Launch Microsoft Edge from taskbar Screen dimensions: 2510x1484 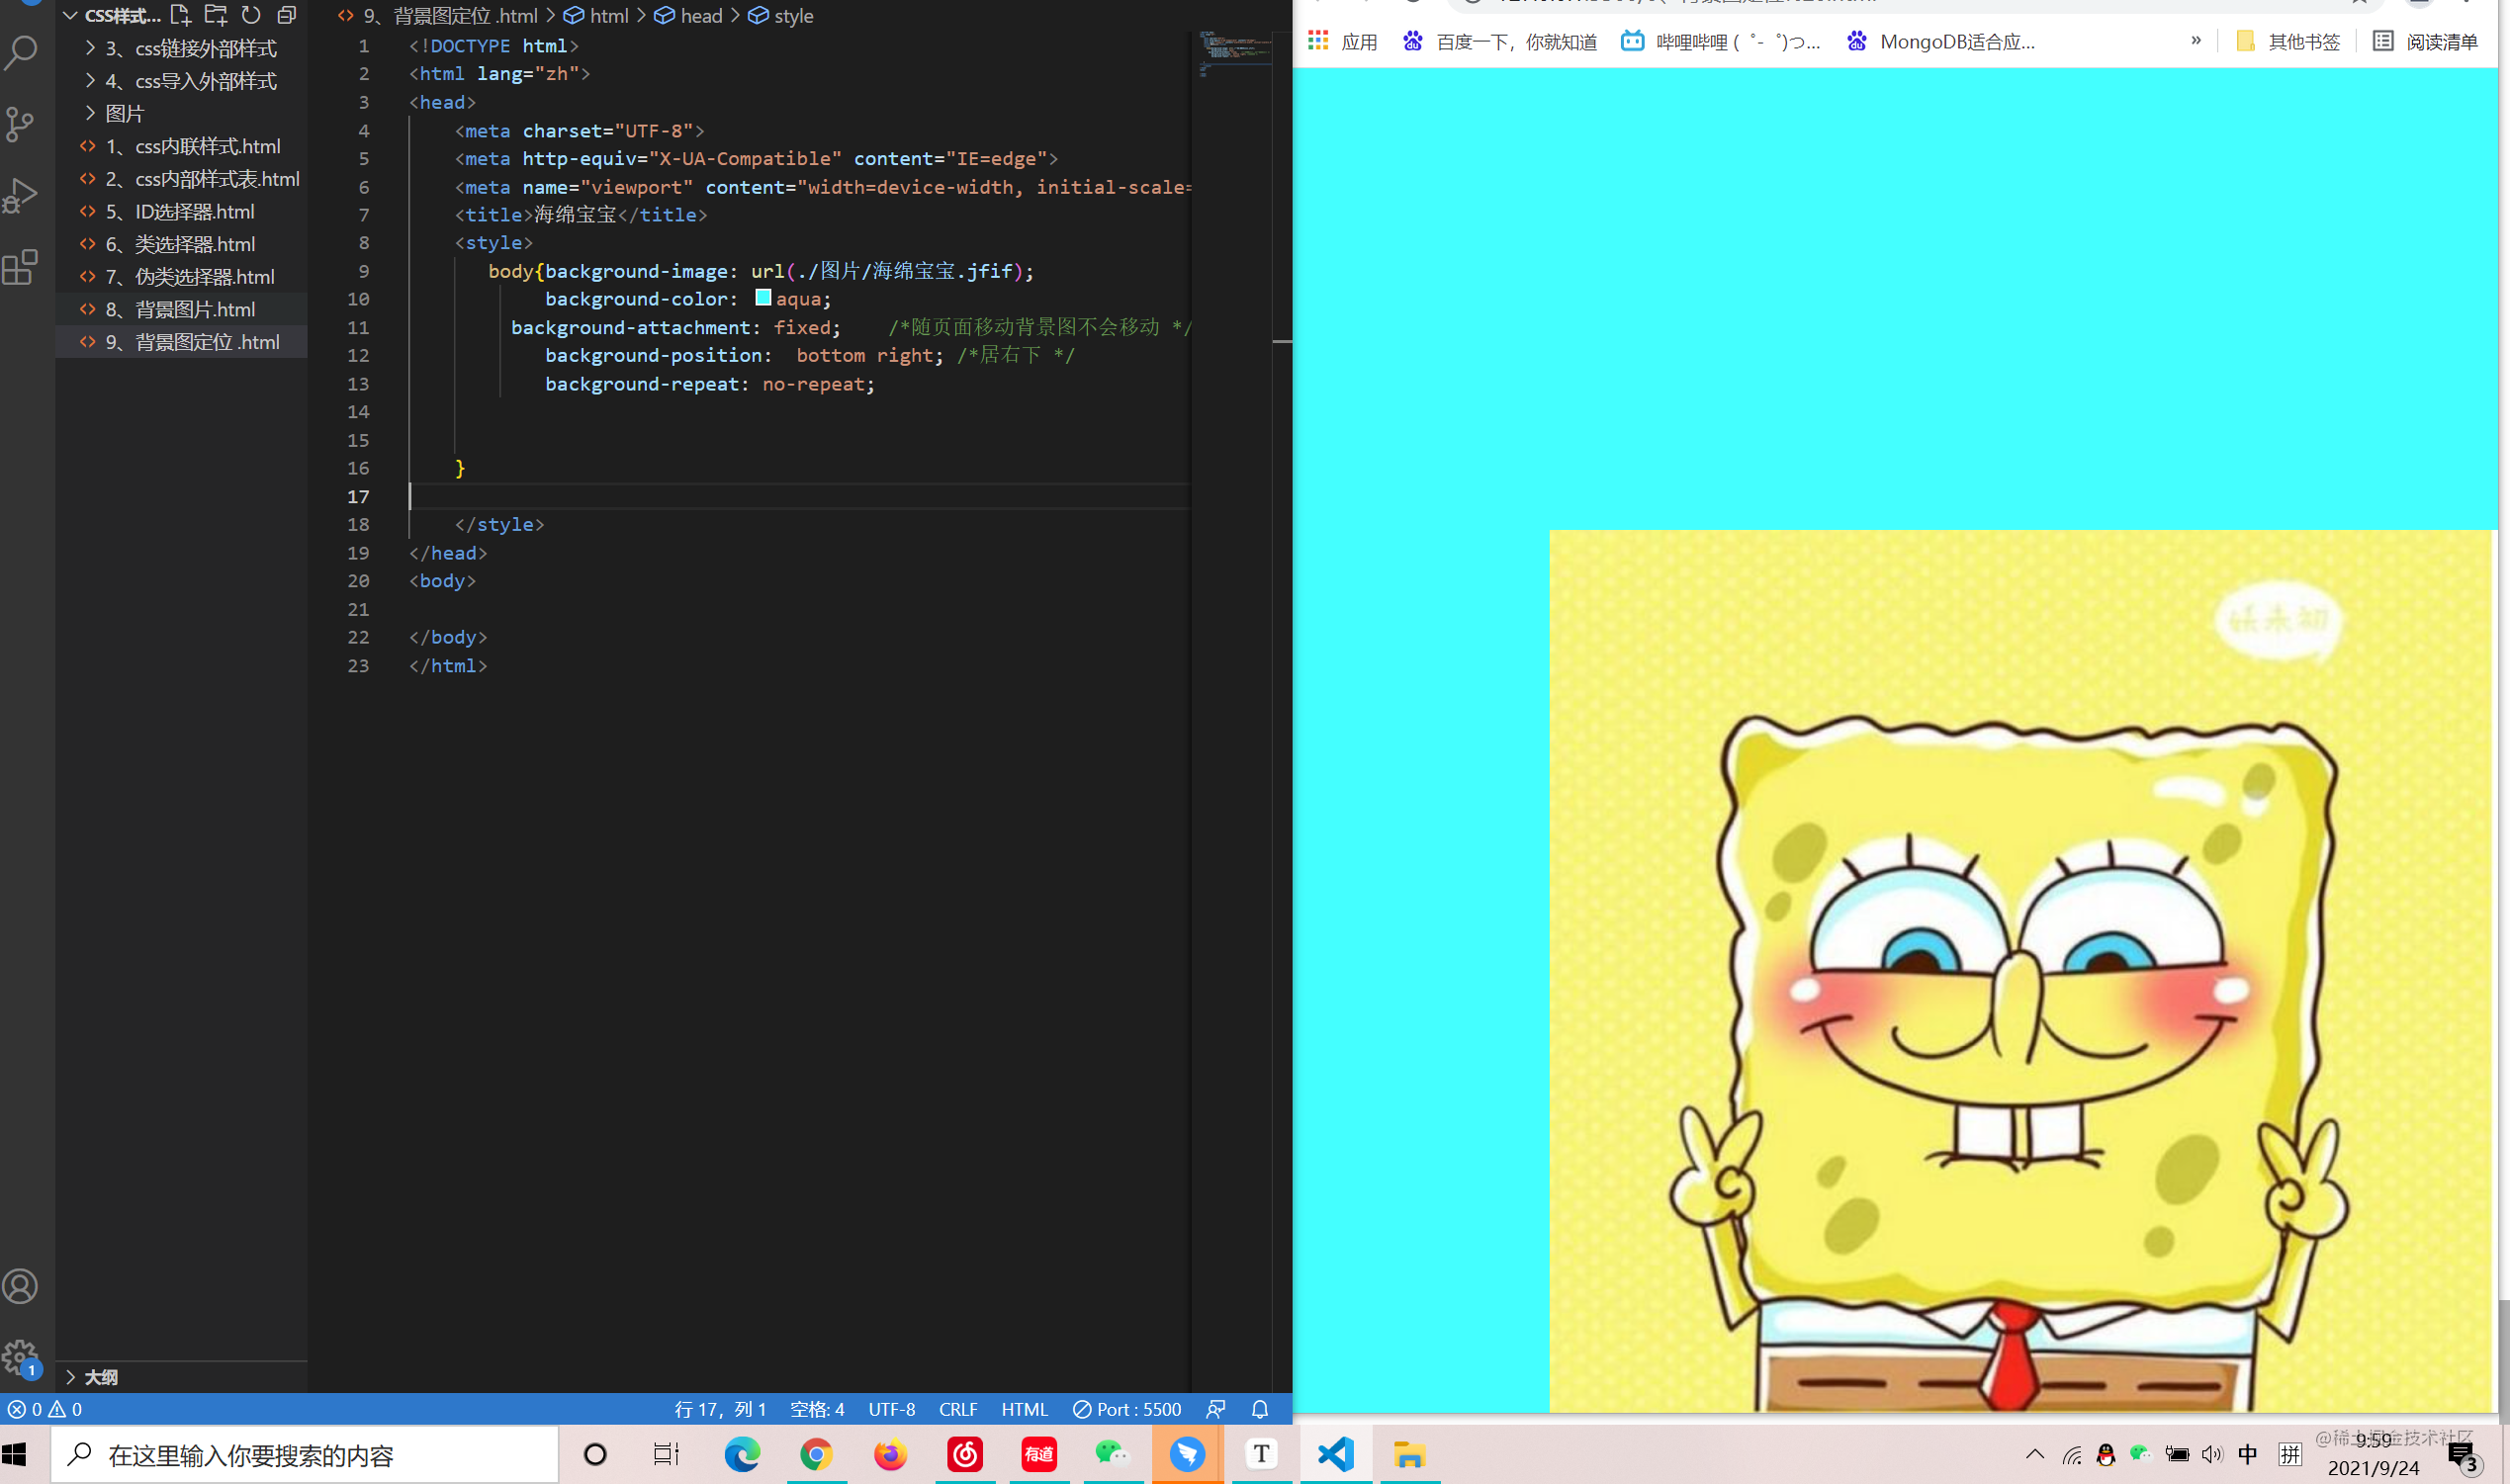point(742,1454)
